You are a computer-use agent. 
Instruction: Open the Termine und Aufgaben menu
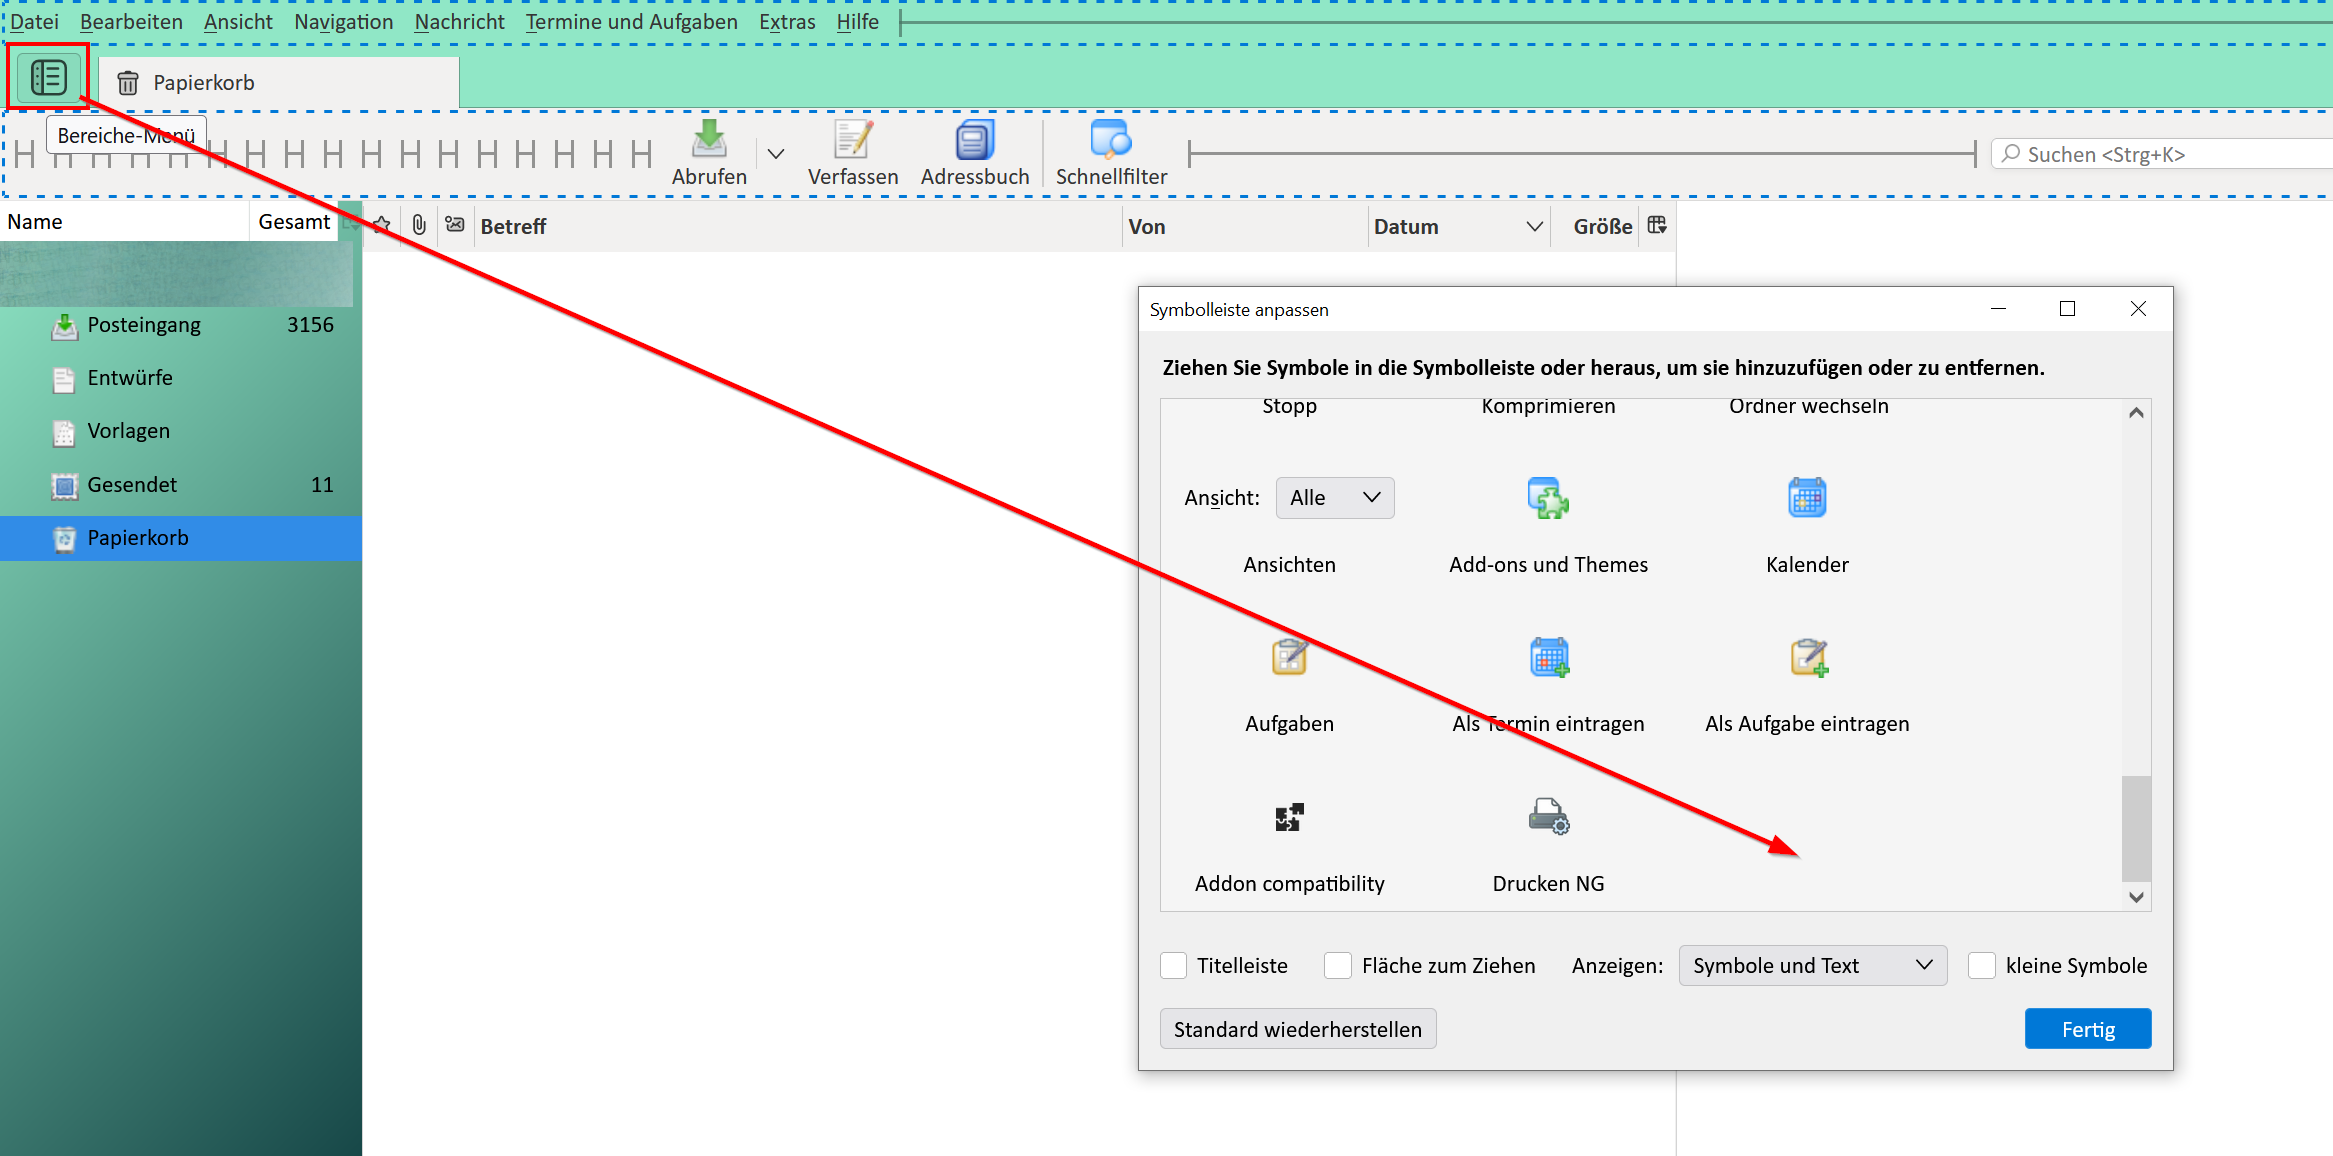click(x=631, y=22)
